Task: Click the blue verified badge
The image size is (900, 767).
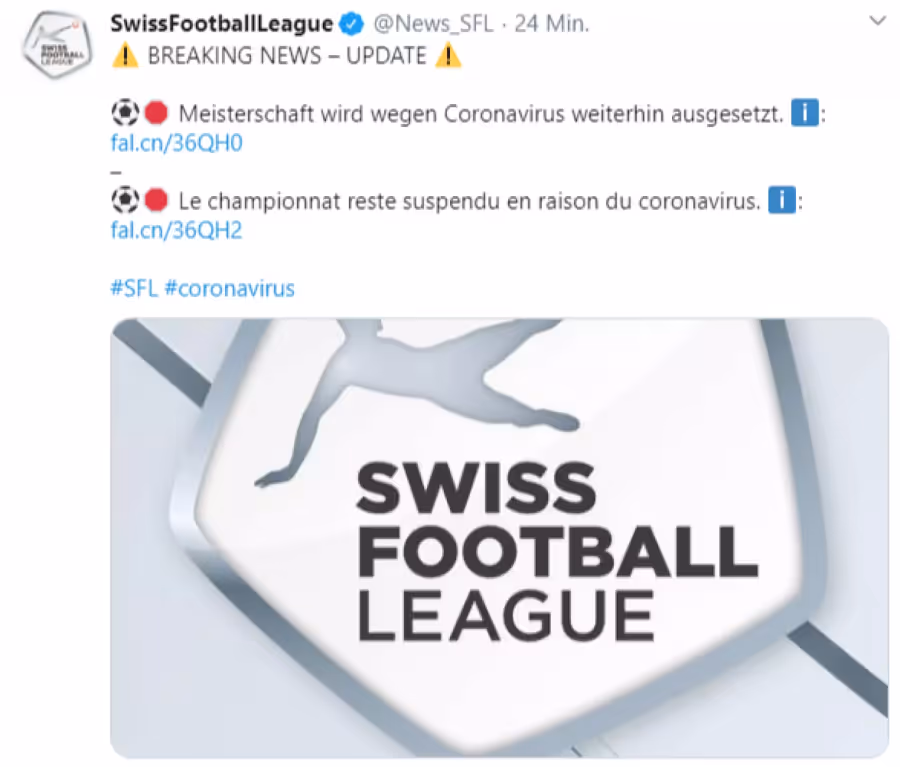Action: point(351,24)
